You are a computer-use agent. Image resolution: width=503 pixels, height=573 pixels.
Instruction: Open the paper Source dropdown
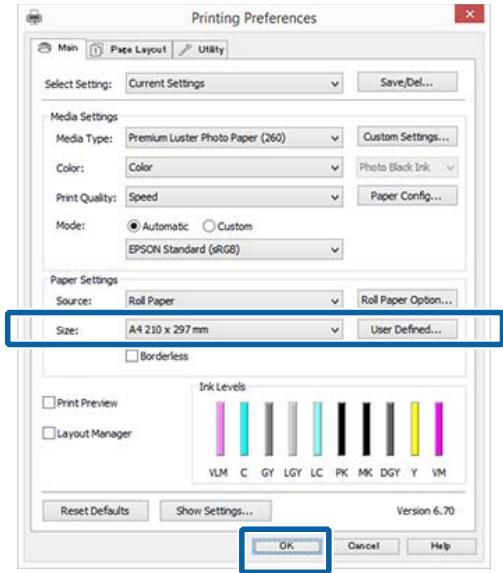pos(234,300)
